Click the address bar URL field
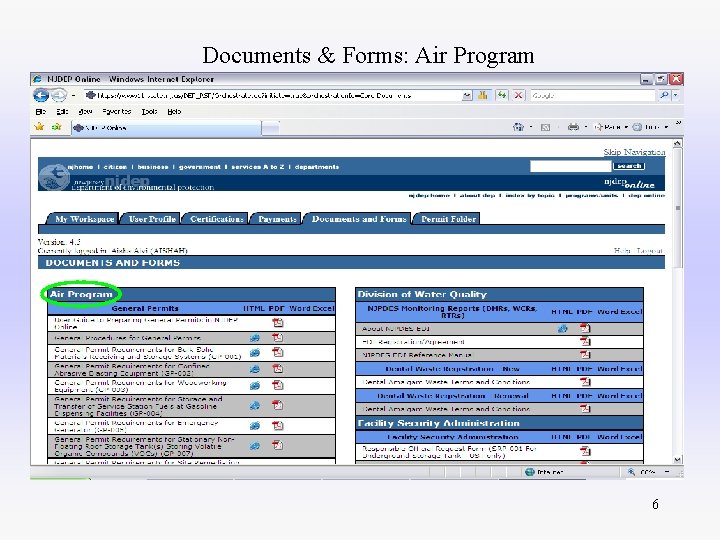 [x=273, y=96]
